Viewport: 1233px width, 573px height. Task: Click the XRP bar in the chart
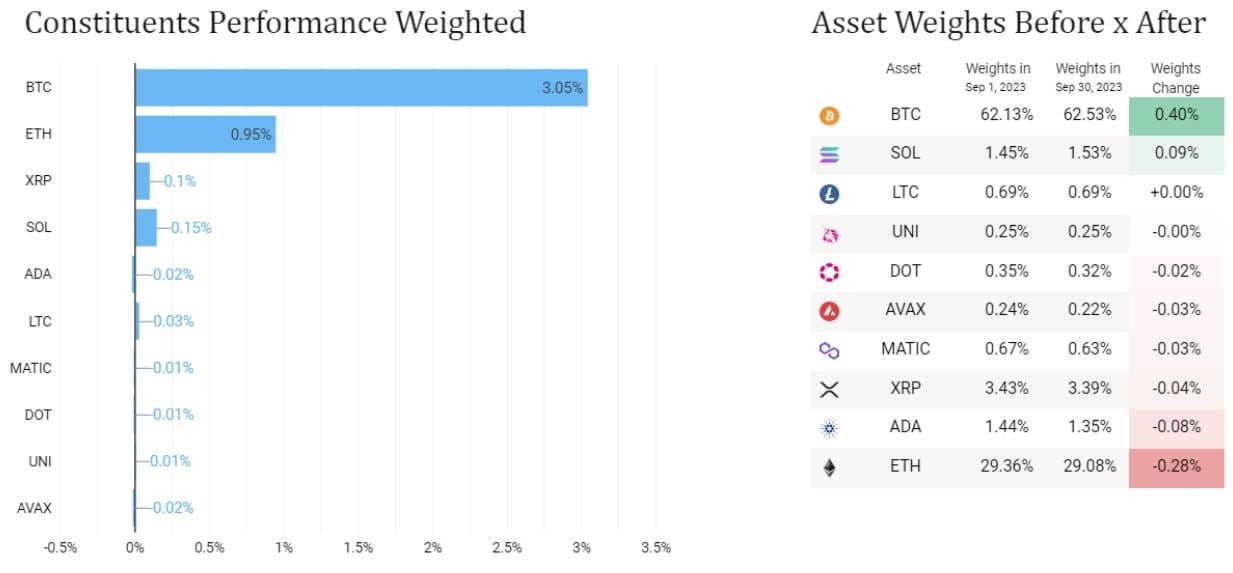click(x=142, y=181)
